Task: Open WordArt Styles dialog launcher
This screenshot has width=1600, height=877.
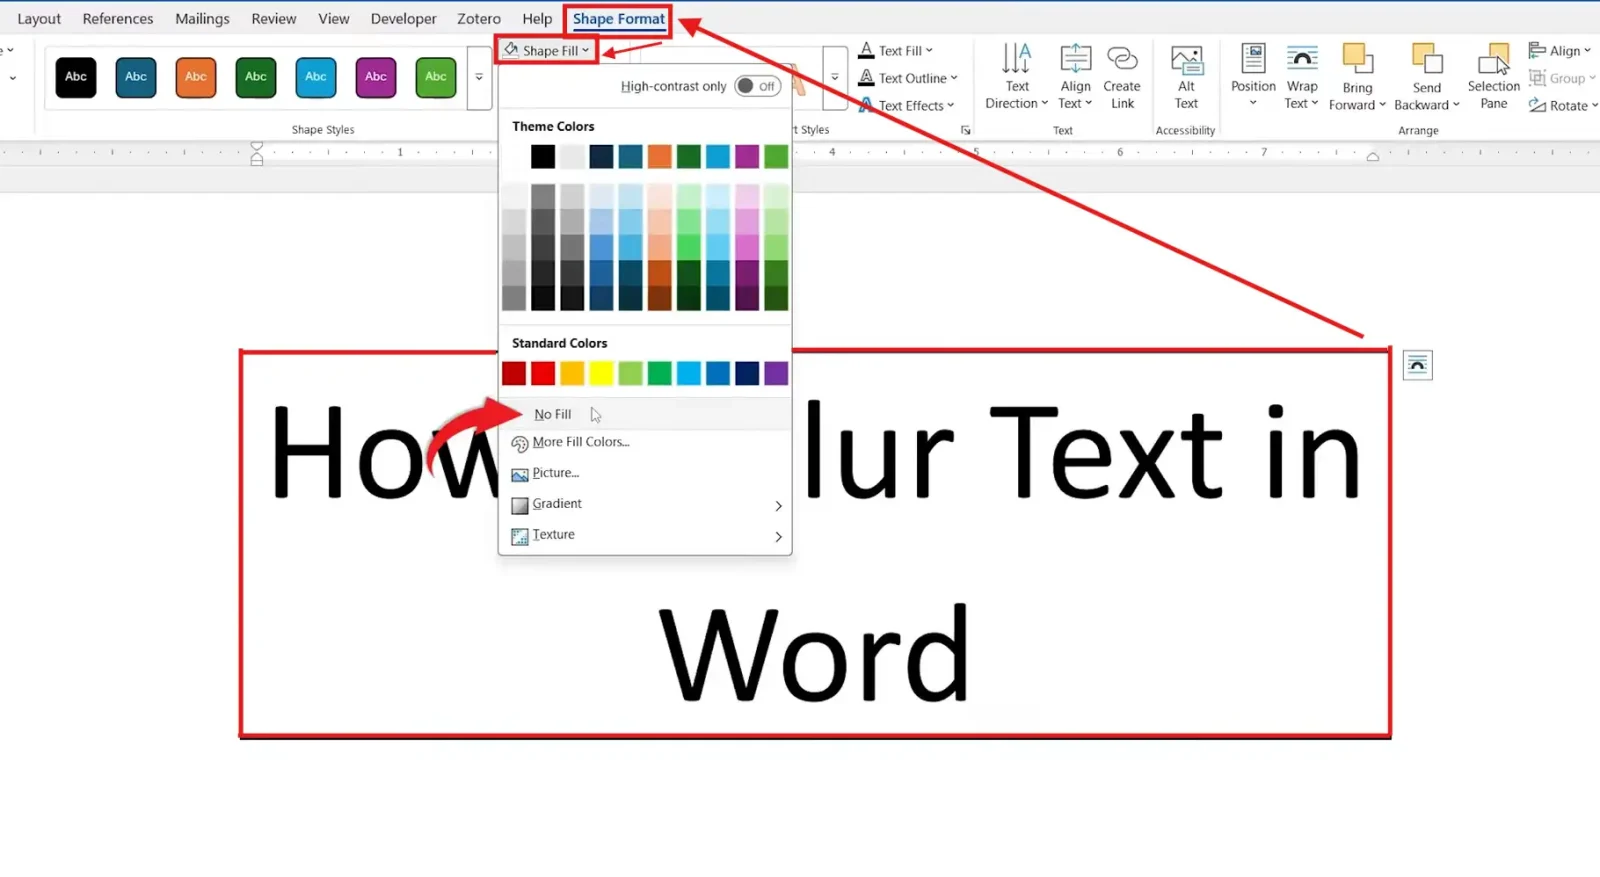Action: point(965,130)
